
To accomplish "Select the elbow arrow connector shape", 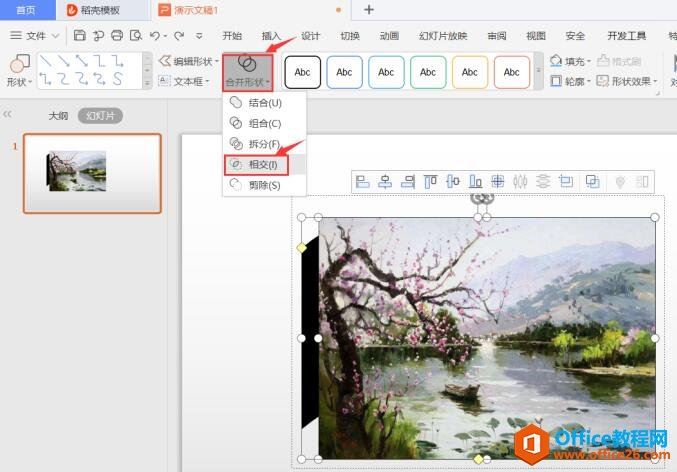I will tap(117, 61).
